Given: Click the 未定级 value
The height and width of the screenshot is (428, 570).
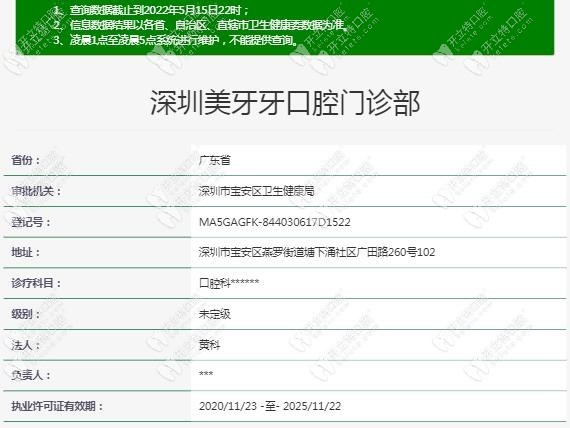Looking at the screenshot, I should click(x=214, y=314).
